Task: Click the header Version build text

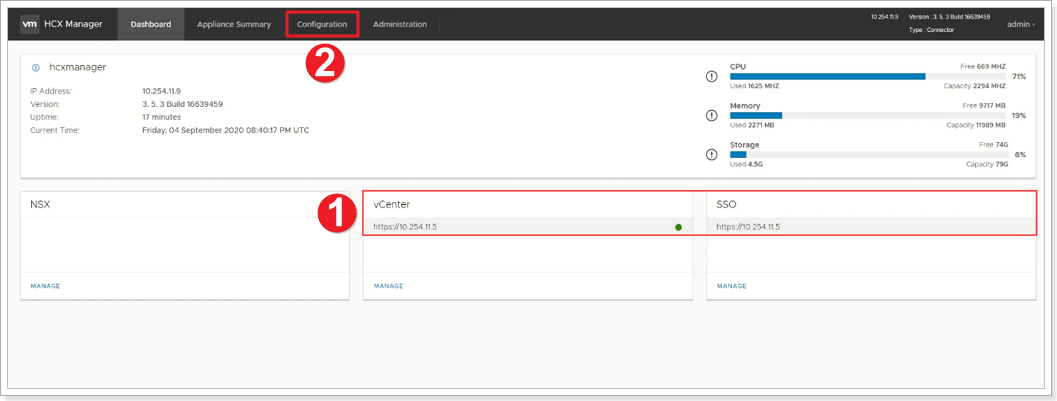Action: pos(950,16)
